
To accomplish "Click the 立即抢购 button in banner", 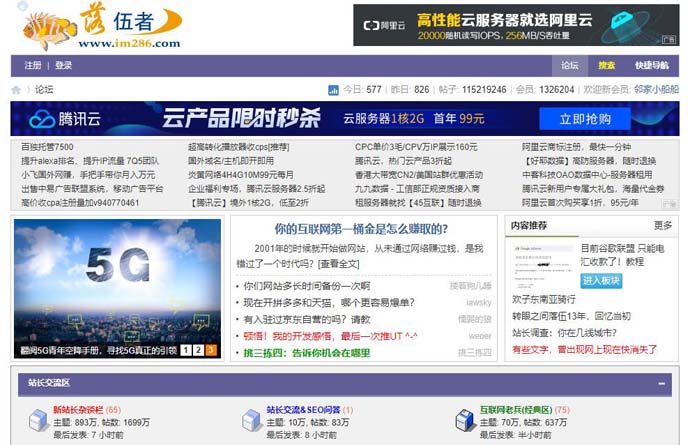I will coord(585,119).
